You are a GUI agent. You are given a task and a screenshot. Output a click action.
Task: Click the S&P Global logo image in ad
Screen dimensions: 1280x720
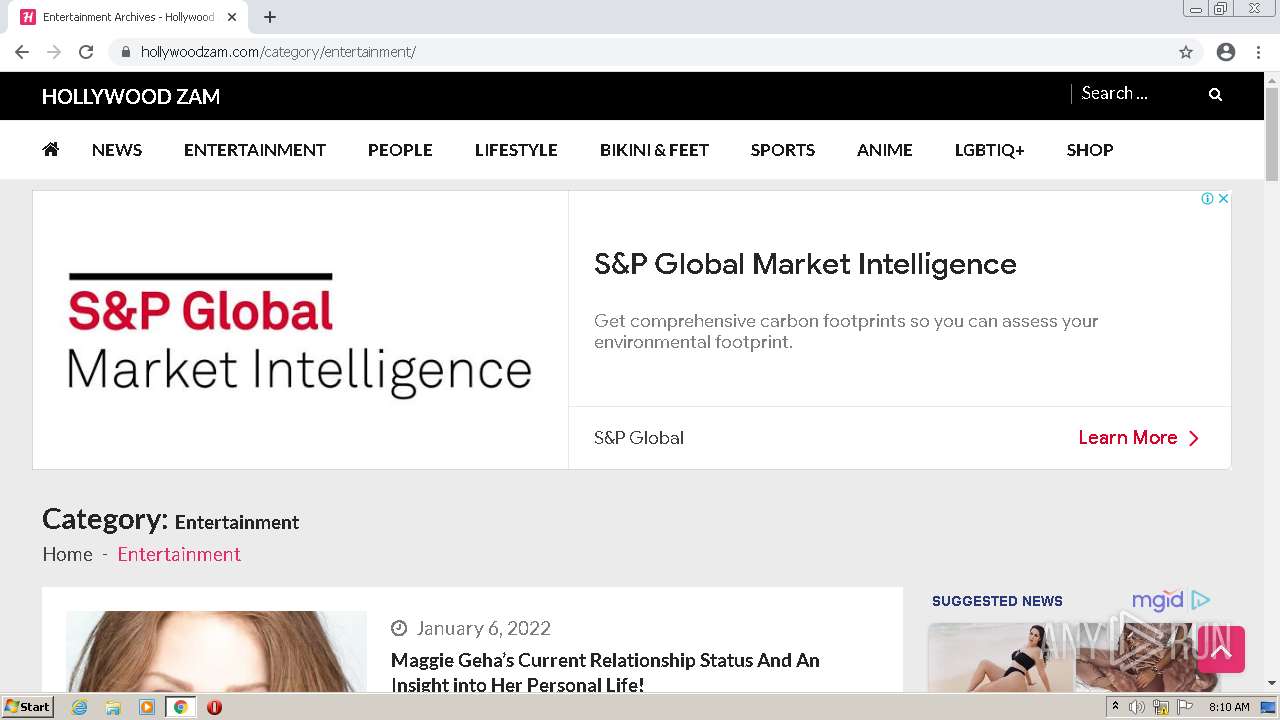pos(300,330)
